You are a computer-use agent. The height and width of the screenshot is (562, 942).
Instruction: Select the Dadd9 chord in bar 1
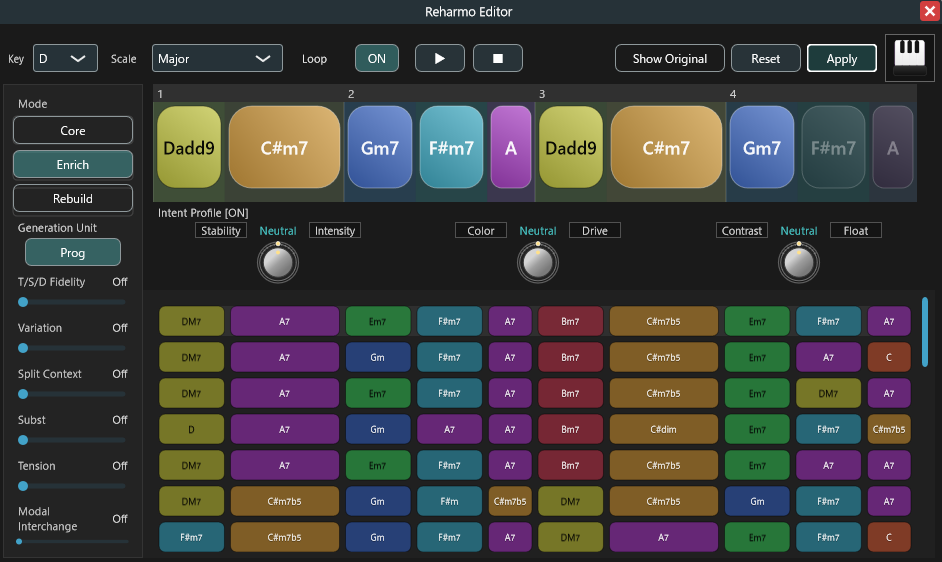189,148
